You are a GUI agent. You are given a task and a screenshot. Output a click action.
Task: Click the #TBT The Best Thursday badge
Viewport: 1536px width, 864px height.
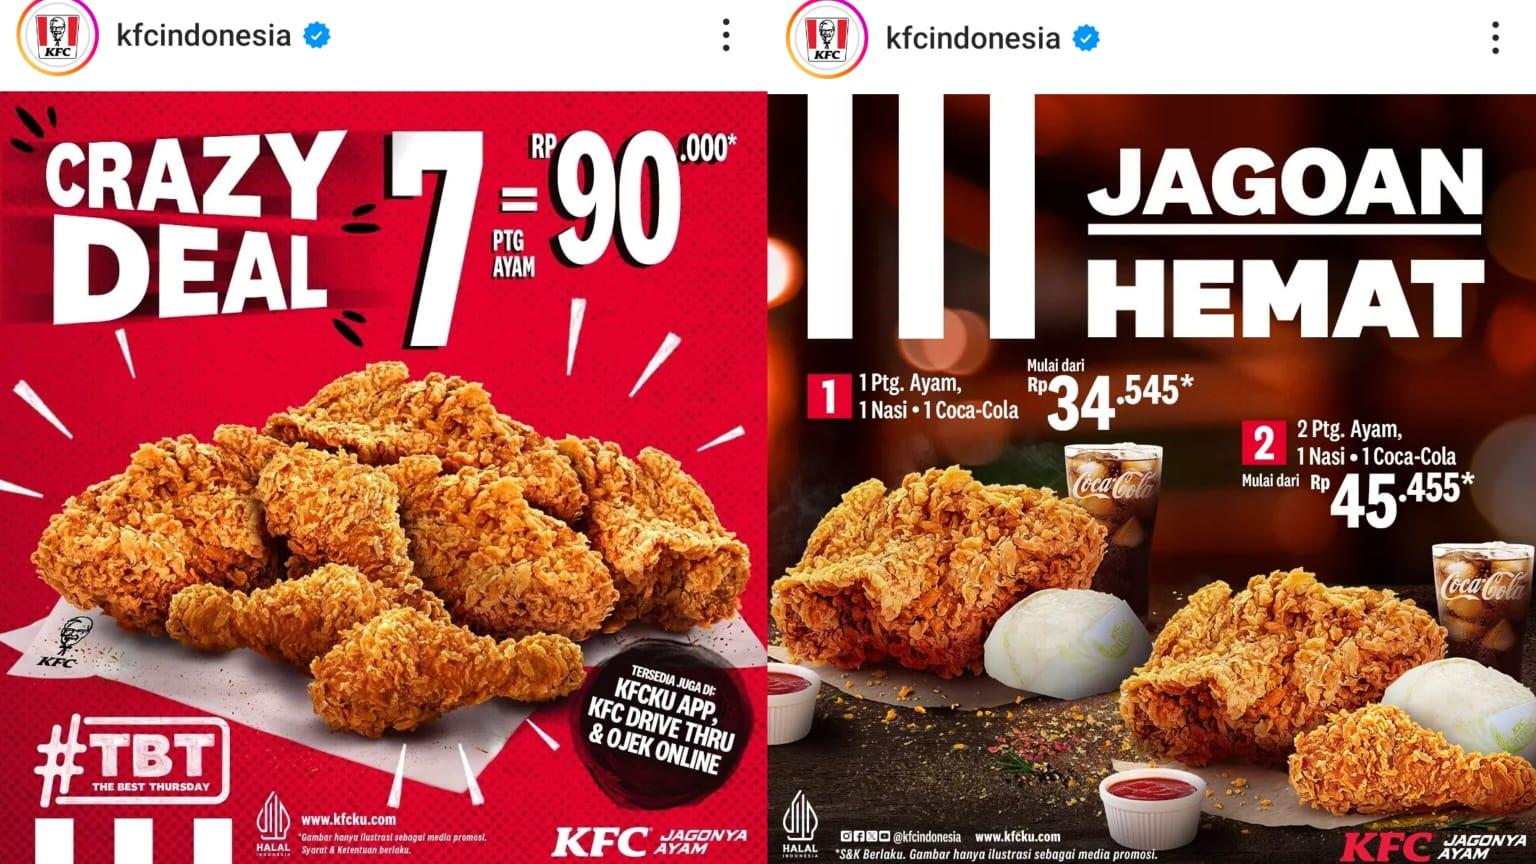[133, 760]
